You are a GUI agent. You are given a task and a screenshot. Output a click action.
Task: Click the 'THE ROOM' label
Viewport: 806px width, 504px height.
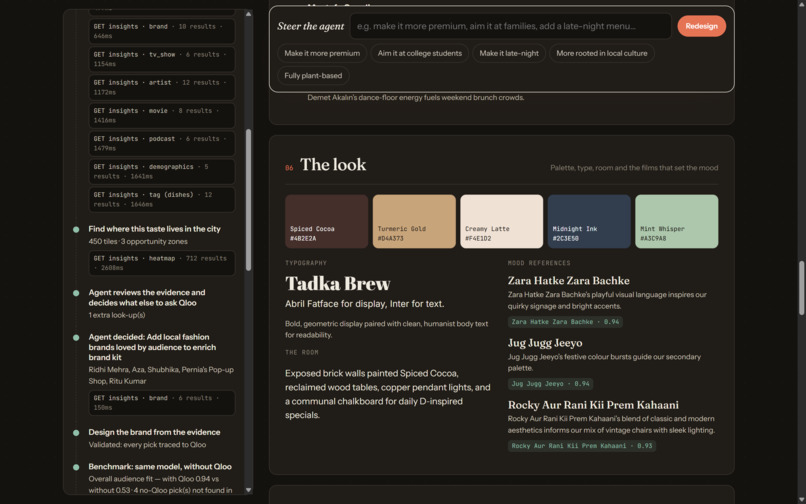[302, 352]
